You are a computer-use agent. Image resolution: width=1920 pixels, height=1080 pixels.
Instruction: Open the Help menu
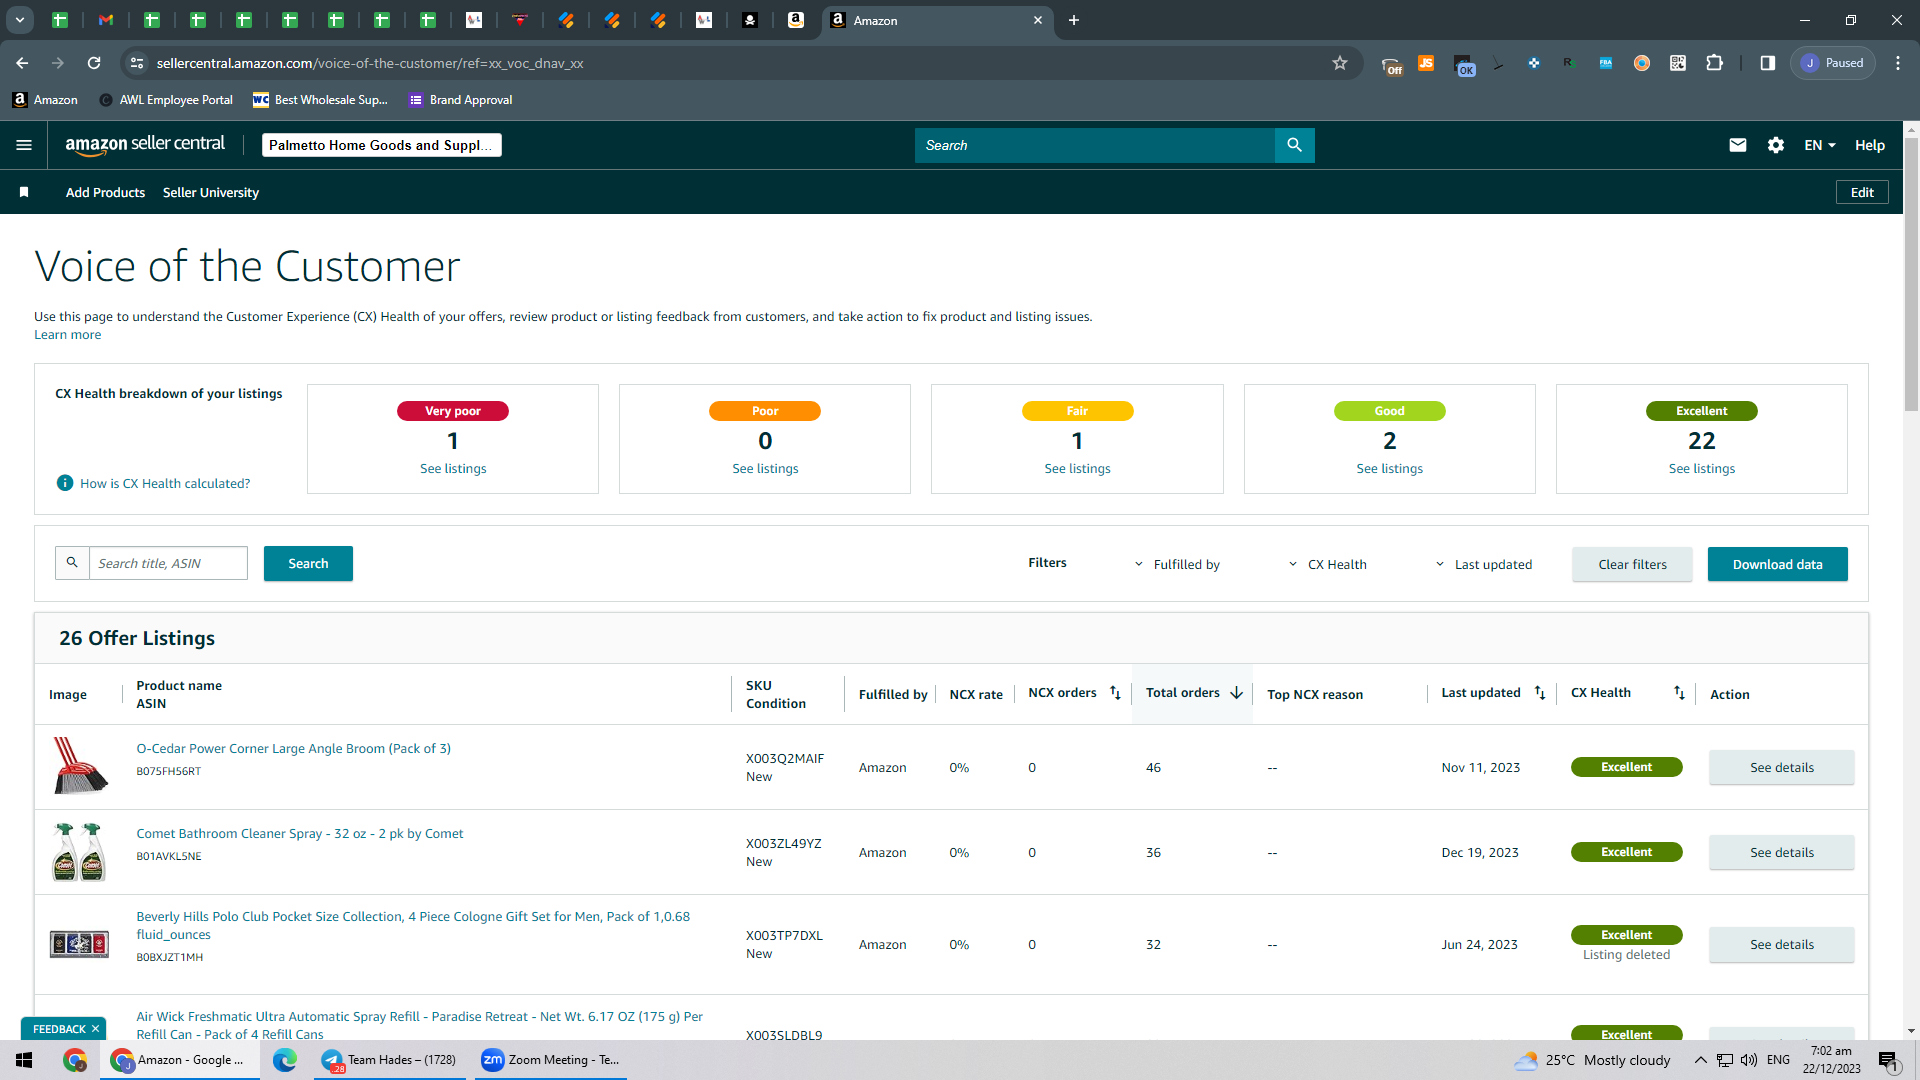1870,145
